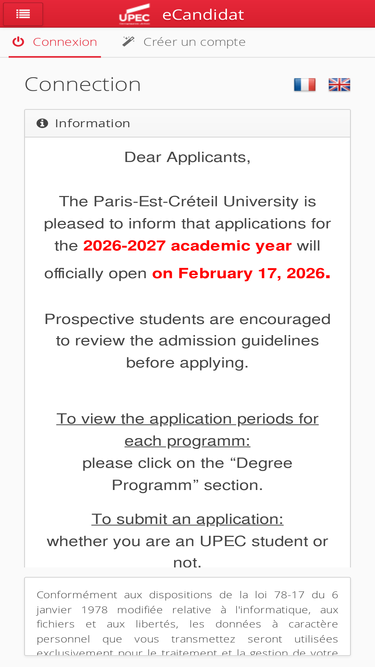Click the UPEC logo in header
Screen dimensions: 375x667
point(134,14)
